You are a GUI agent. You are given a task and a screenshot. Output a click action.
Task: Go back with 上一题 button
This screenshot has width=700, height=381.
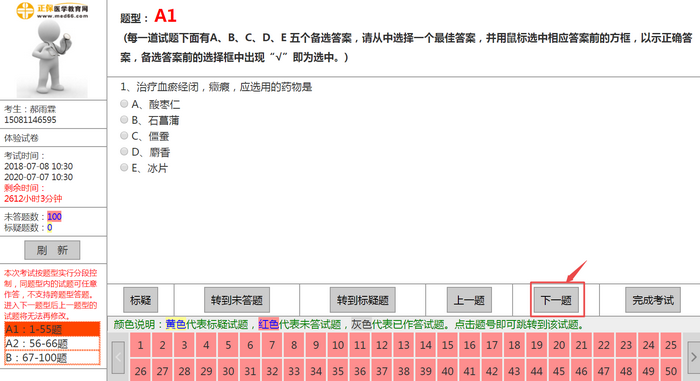click(469, 300)
